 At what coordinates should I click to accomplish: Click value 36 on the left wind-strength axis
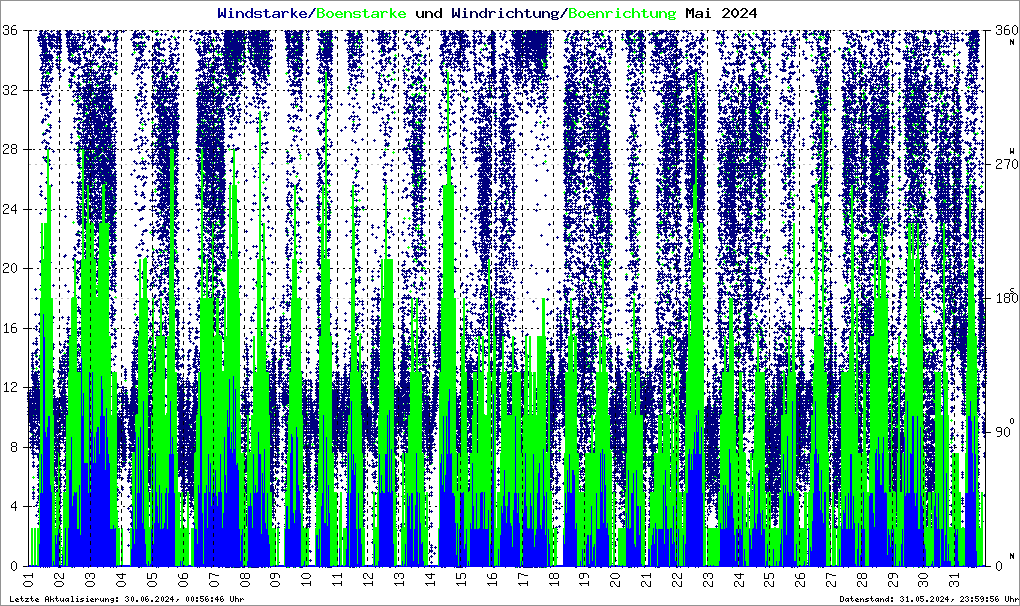(10, 31)
